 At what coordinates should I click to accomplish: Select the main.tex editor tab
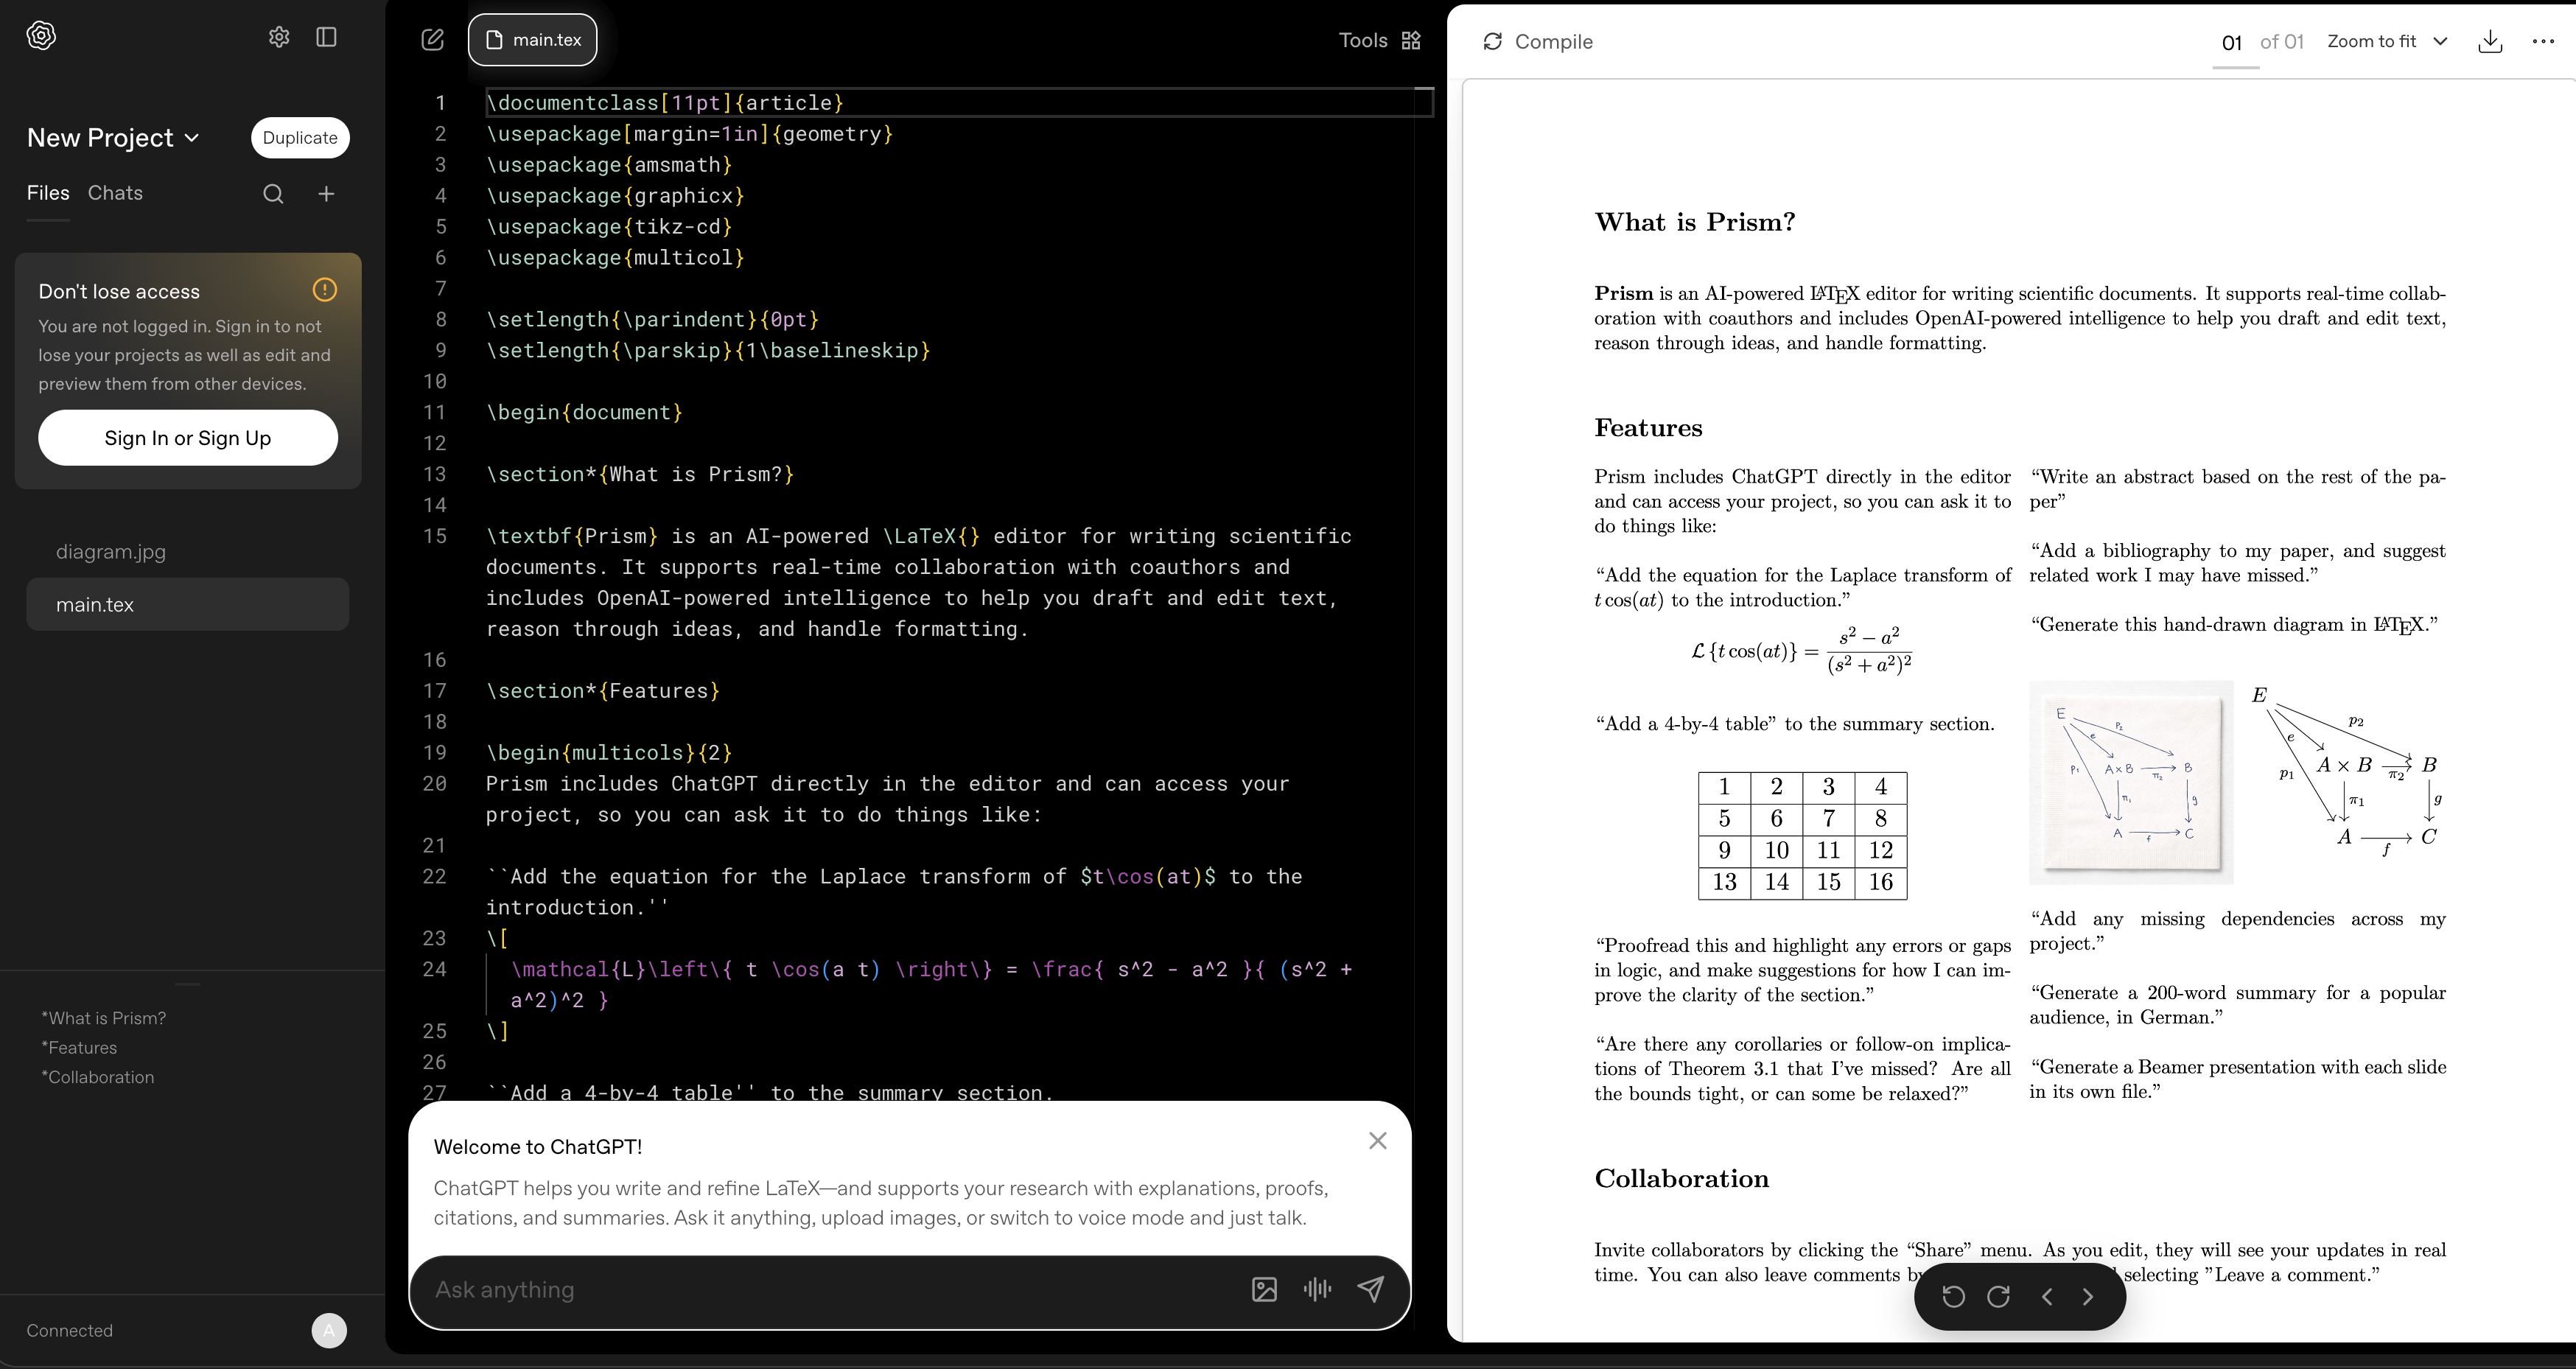[533, 40]
